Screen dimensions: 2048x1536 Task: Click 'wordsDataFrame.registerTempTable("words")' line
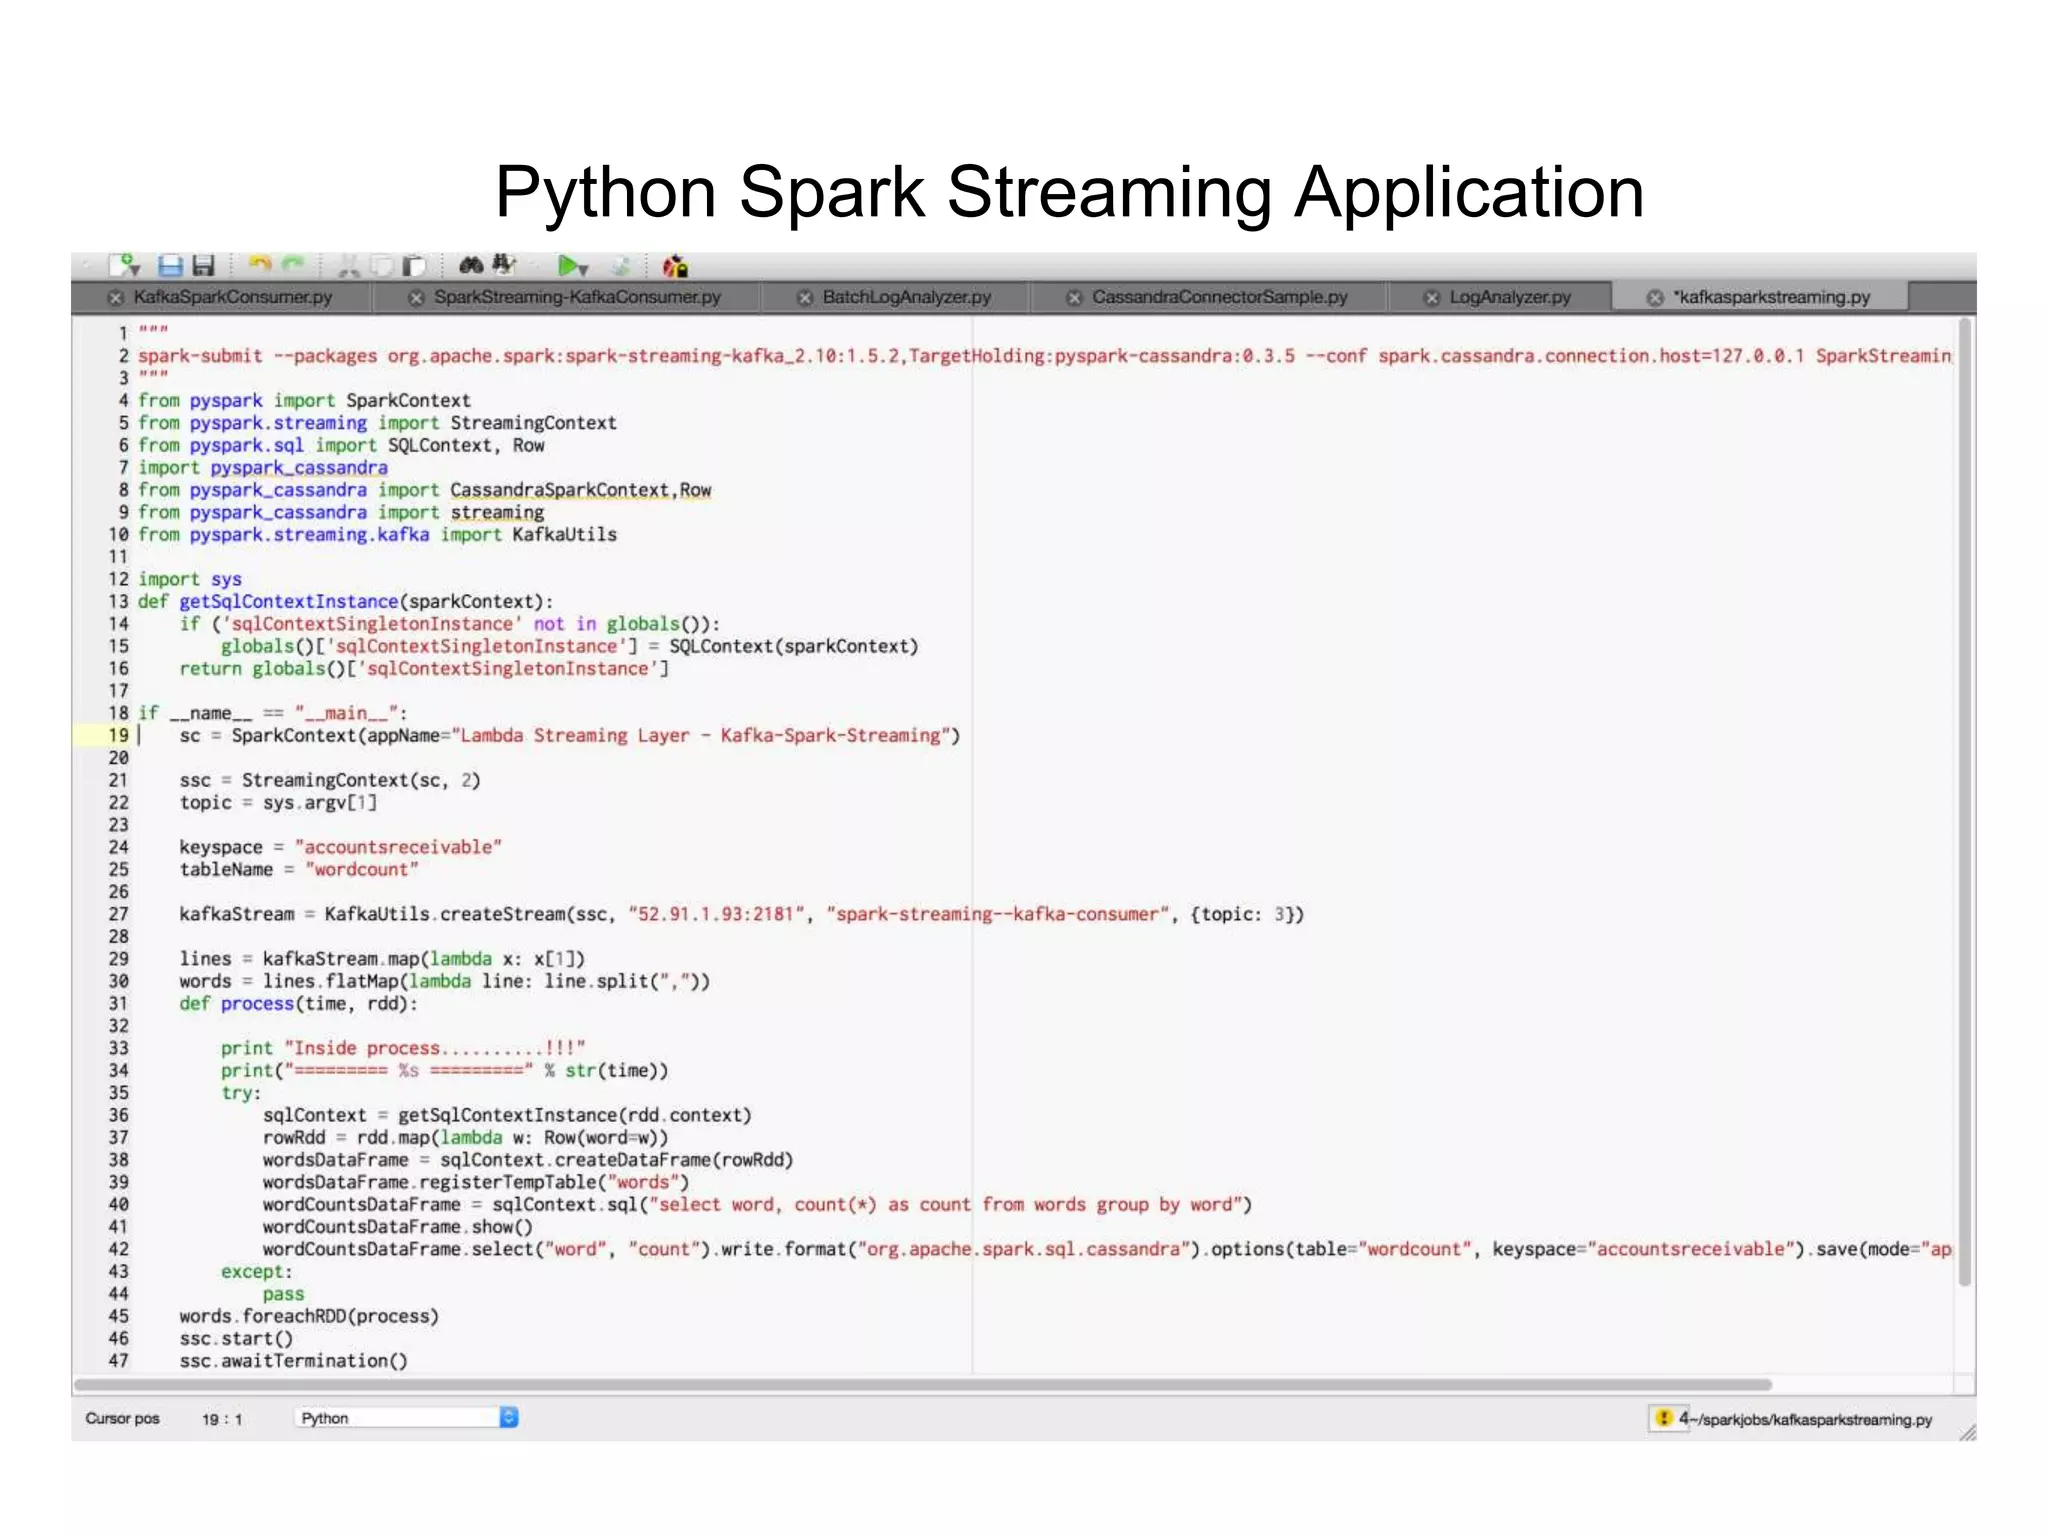point(476,1183)
